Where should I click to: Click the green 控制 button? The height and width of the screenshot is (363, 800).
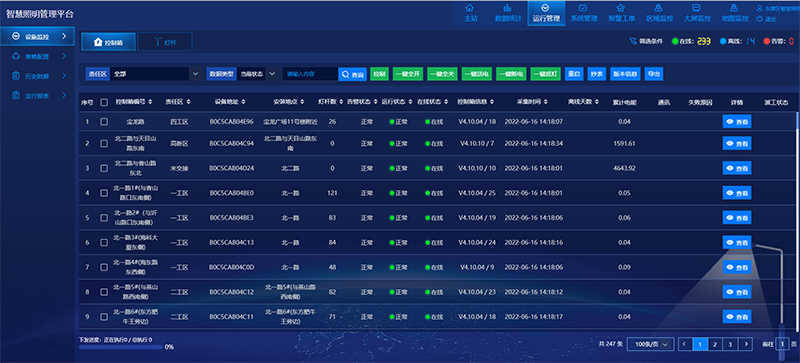(379, 74)
